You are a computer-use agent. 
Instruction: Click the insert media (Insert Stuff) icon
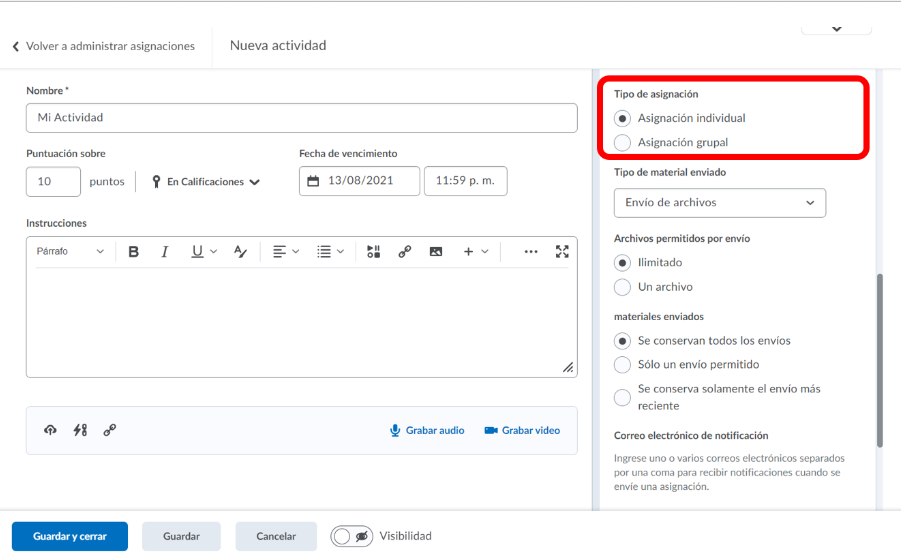pos(373,252)
